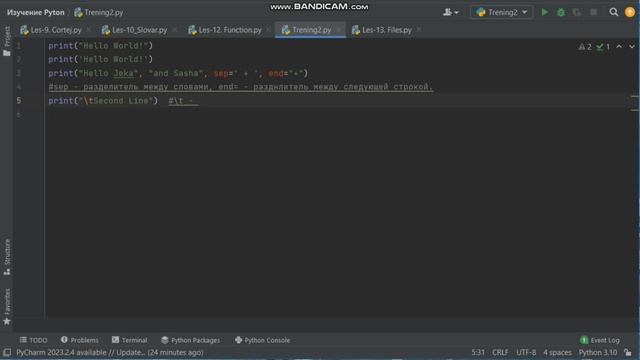Change CRLF line separator
The image size is (640, 360).
coord(500,352)
